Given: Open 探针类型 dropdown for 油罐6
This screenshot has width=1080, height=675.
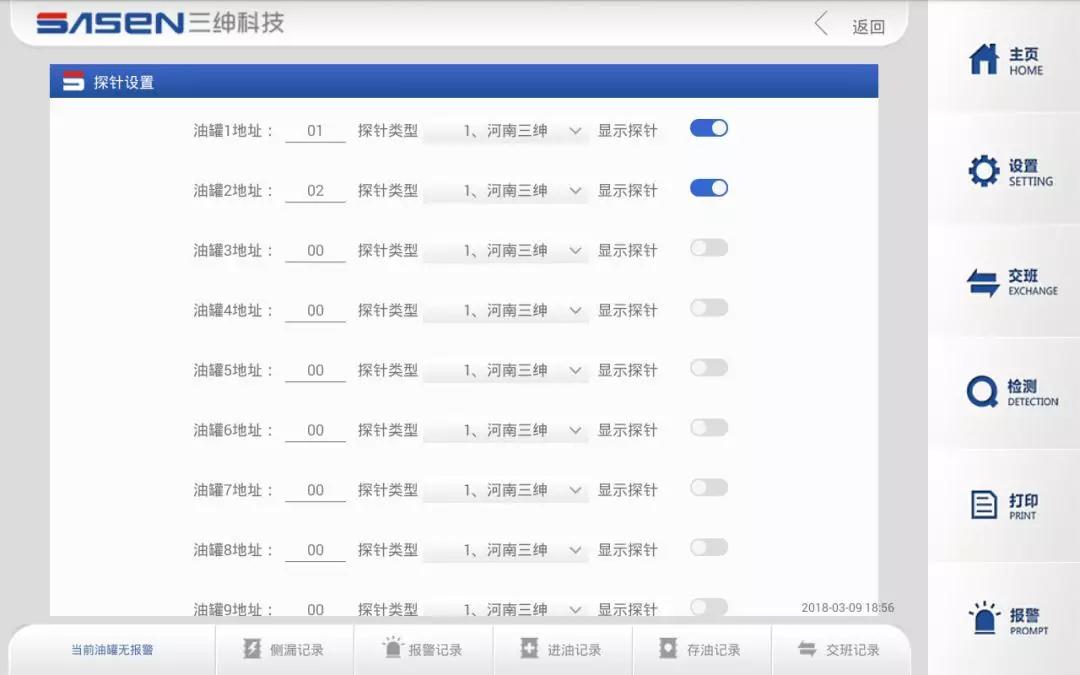Looking at the screenshot, I should pyautogui.click(x=506, y=430).
